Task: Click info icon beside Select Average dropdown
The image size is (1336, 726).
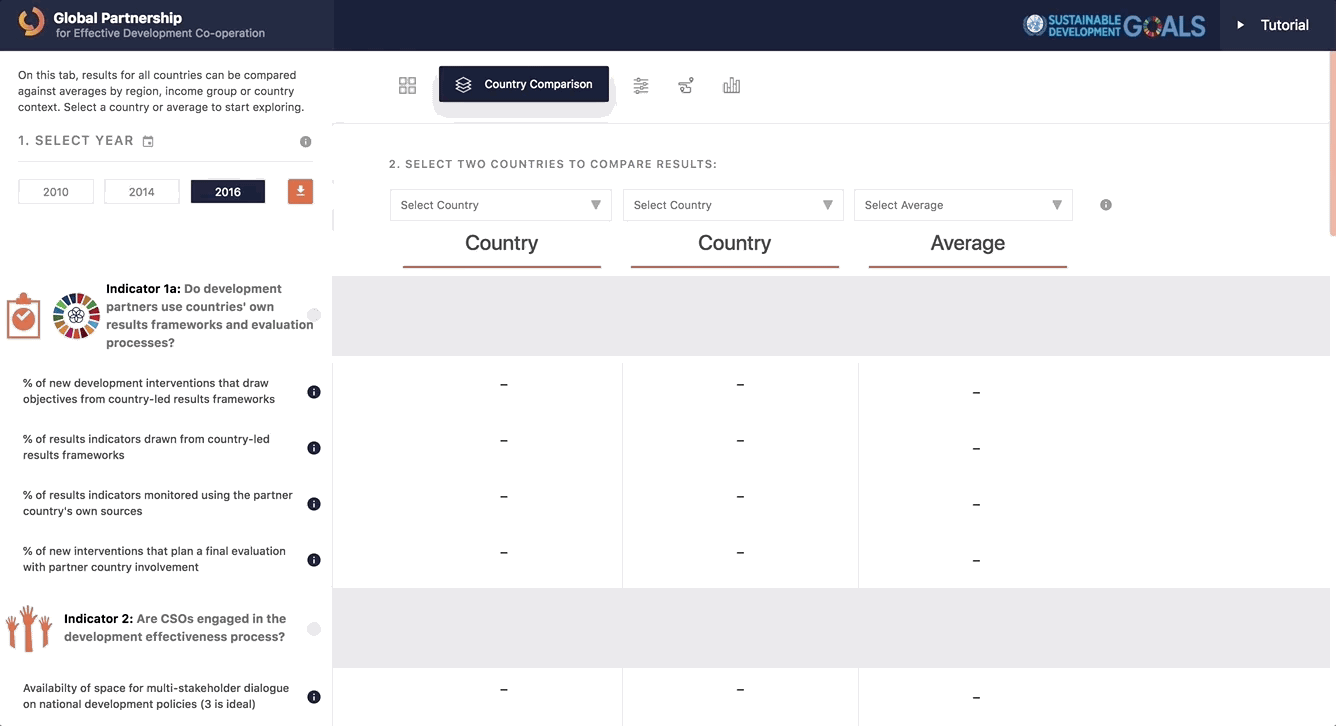Action: pos(1105,205)
